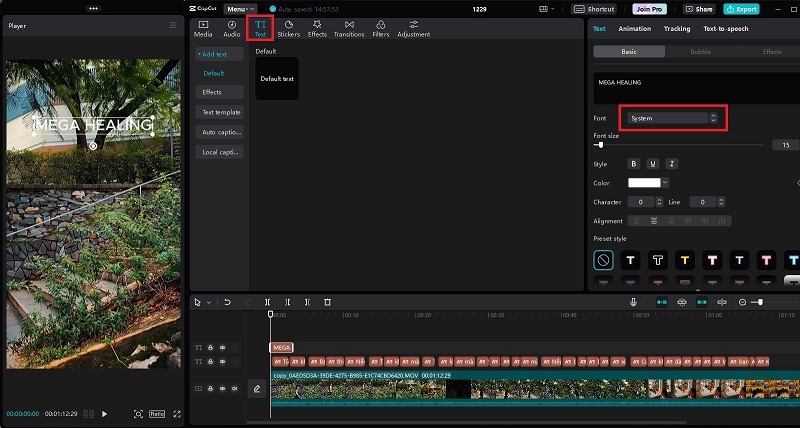800x428 pixels.
Task: Switch to the Text-to-speech tab
Action: click(726, 29)
